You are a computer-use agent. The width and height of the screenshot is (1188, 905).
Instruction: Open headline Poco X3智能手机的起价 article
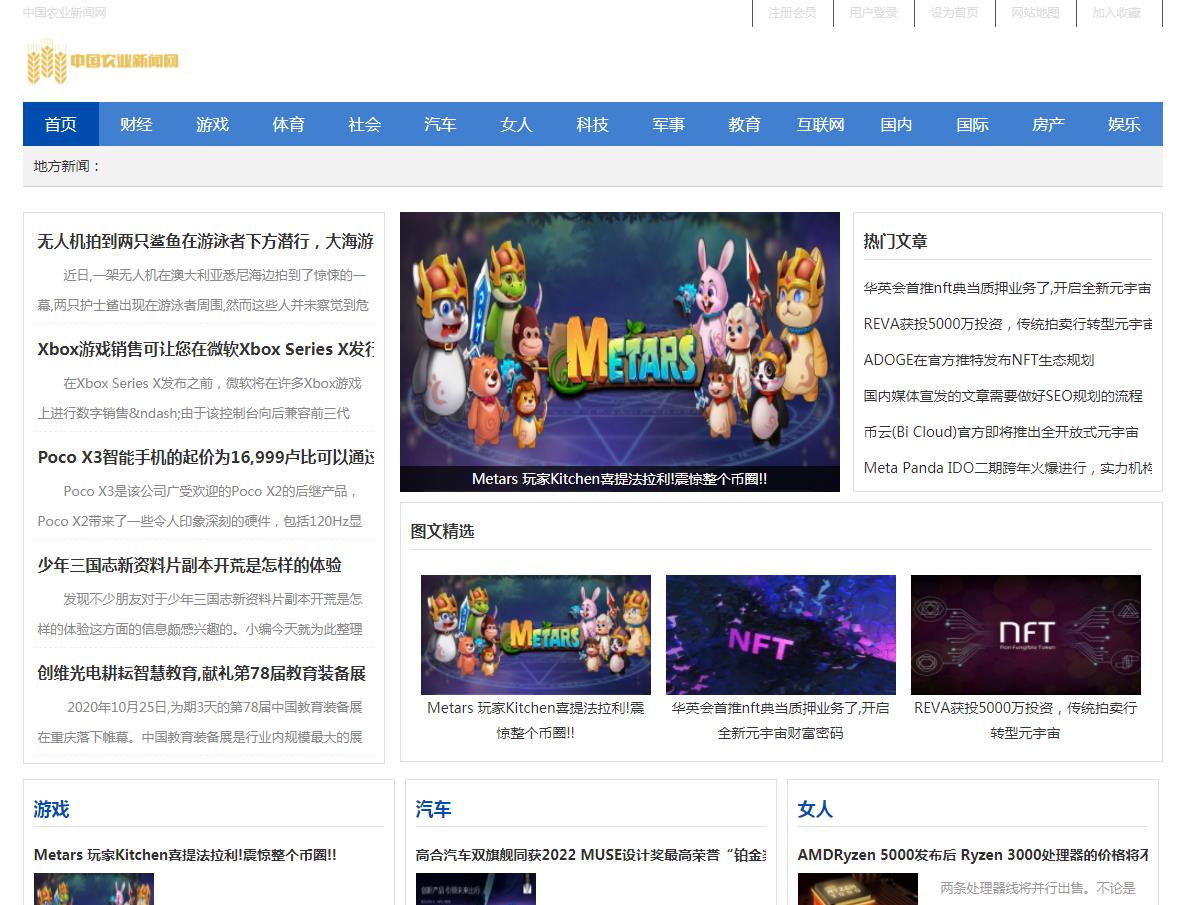coord(205,457)
